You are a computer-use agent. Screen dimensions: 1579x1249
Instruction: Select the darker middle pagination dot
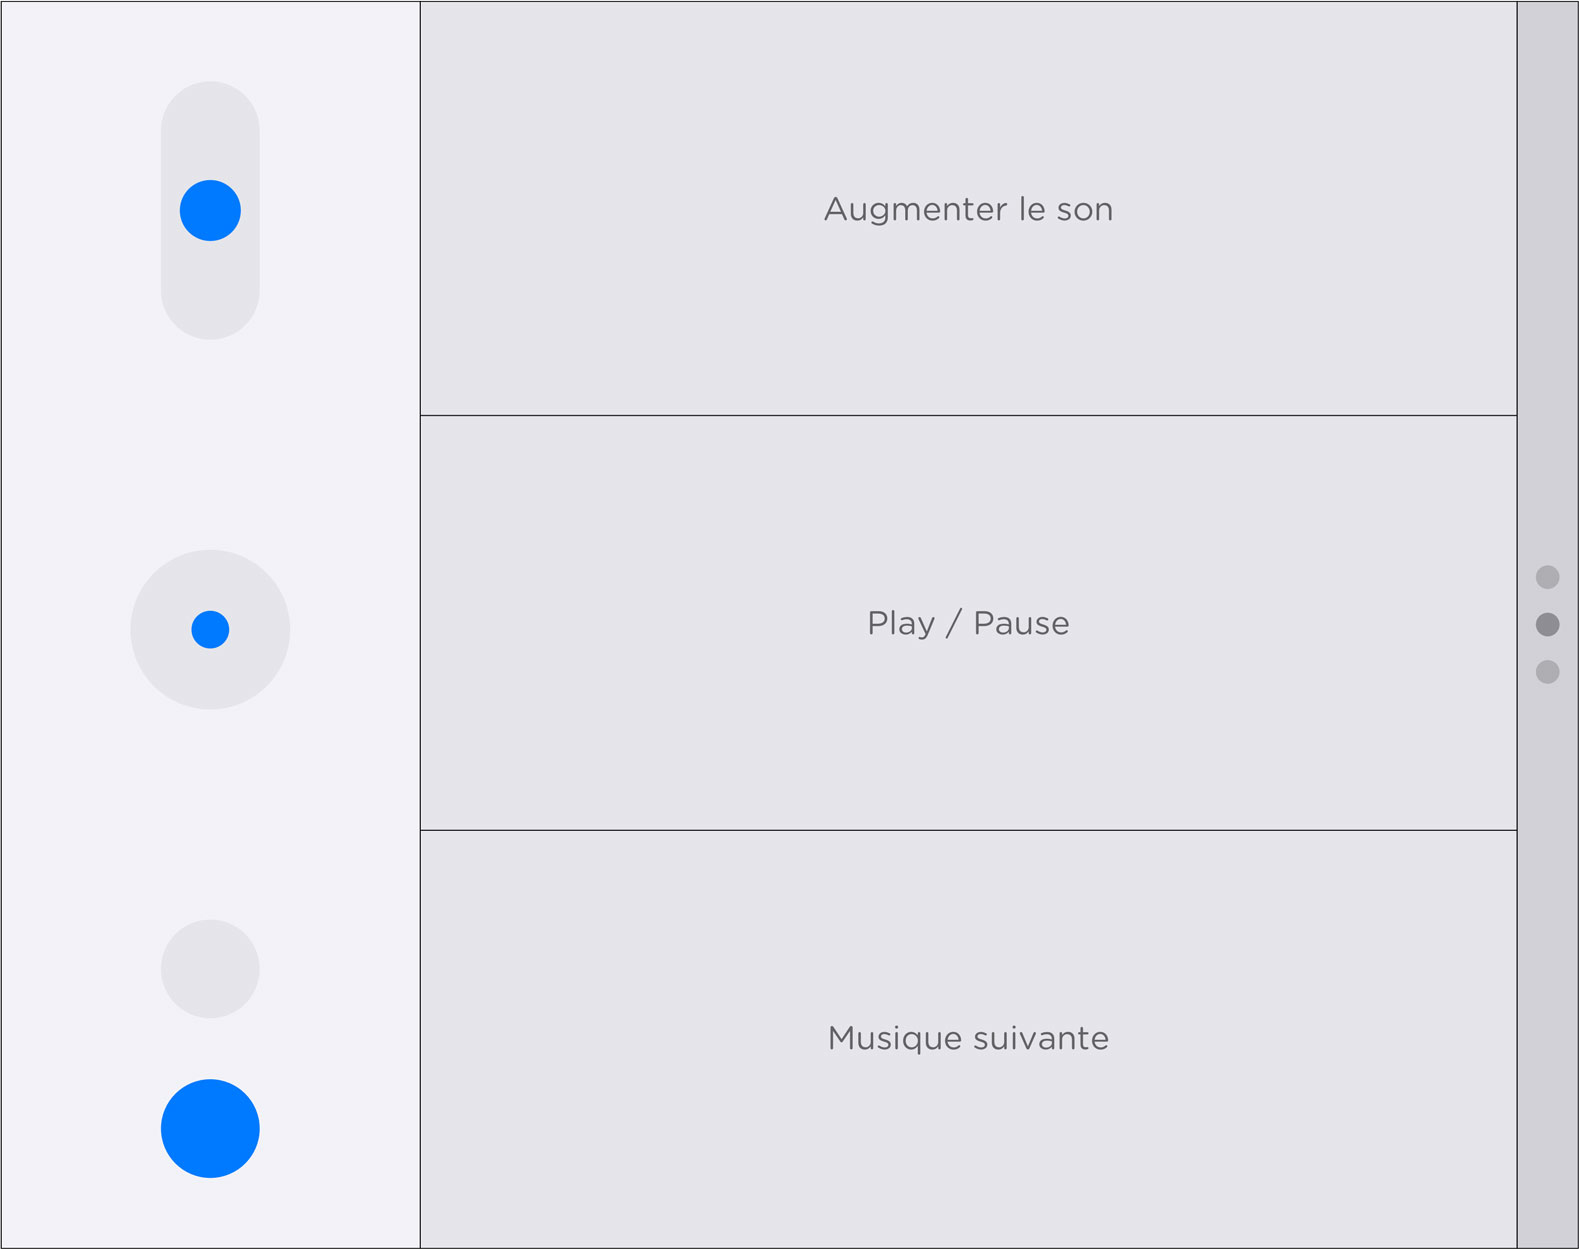(x=1547, y=624)
